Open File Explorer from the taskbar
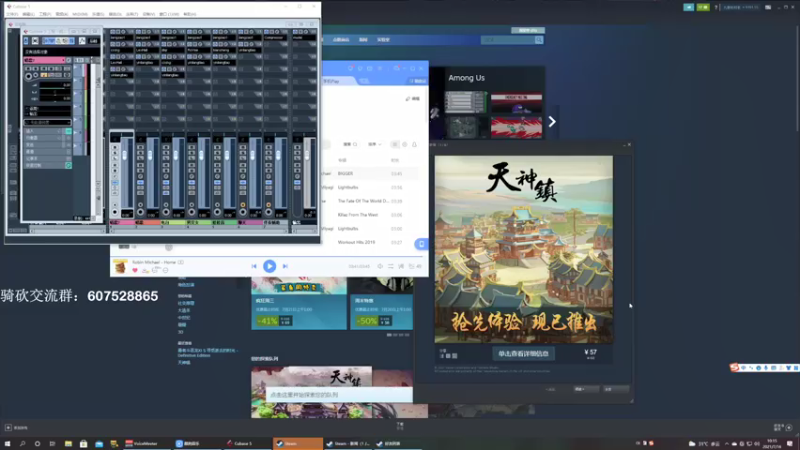 68,443
